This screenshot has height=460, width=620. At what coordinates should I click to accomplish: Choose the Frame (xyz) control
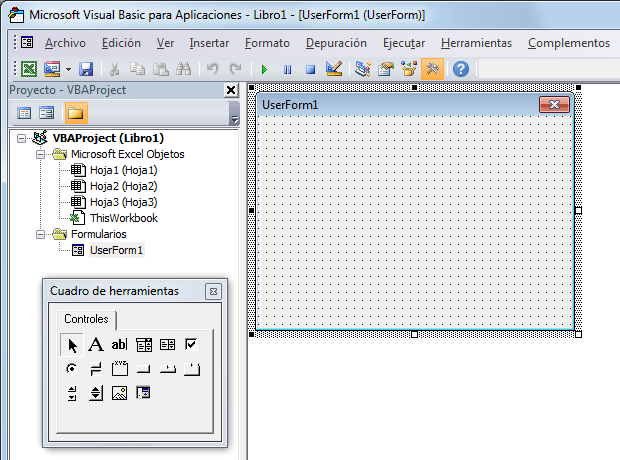119,368
